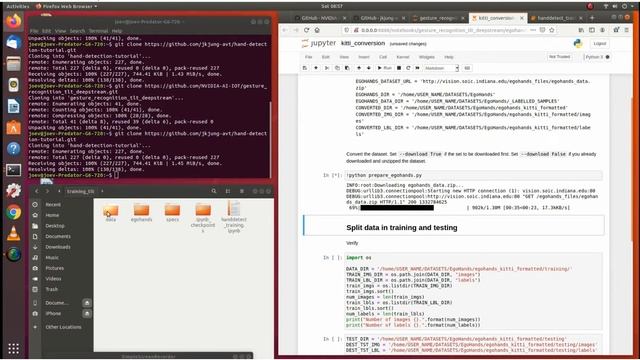Select Videos in Files sidebar

click(x=53, y=279)
